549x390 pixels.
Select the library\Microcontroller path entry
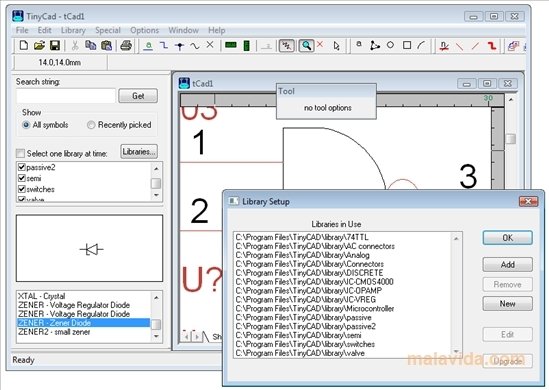point(315,308)
